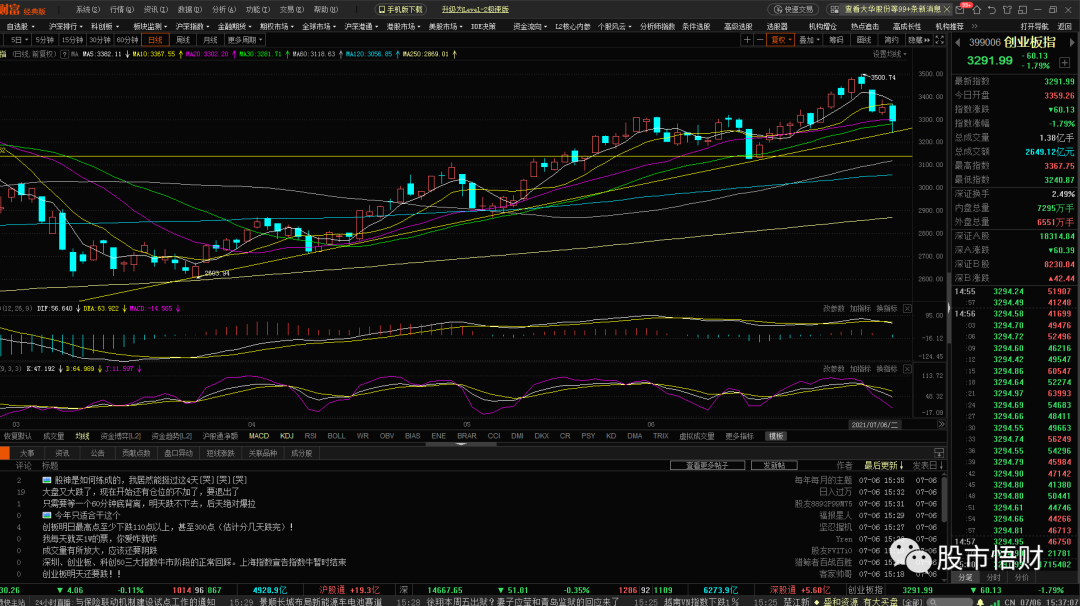
Task: Expand the 更多周期 dropdown
Action: (x=246, y=40)
